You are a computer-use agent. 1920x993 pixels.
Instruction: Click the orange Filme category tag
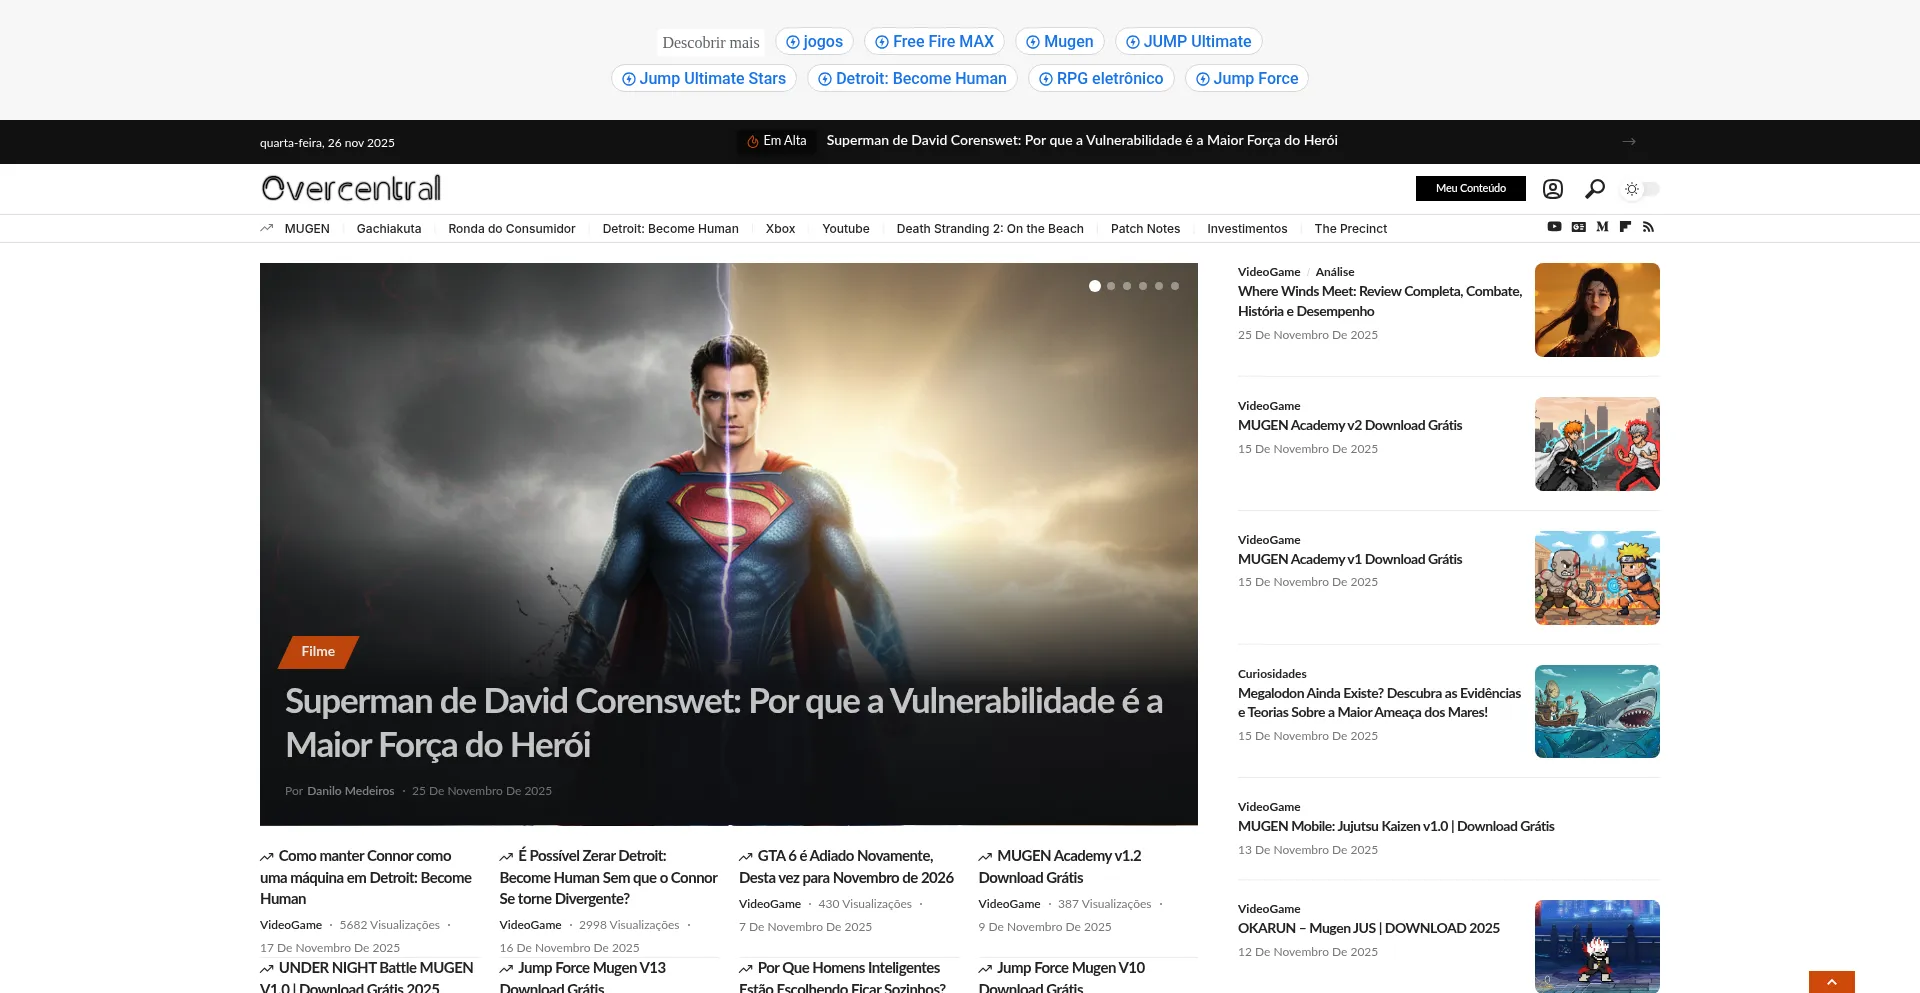click(318, 652)
